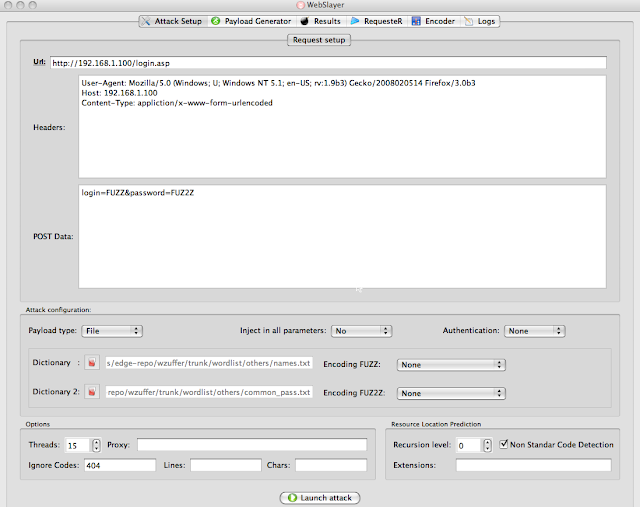The height and width of the screenshot is (507, 640).
Task: Open the Attack Setup tab
Action: 173,21
